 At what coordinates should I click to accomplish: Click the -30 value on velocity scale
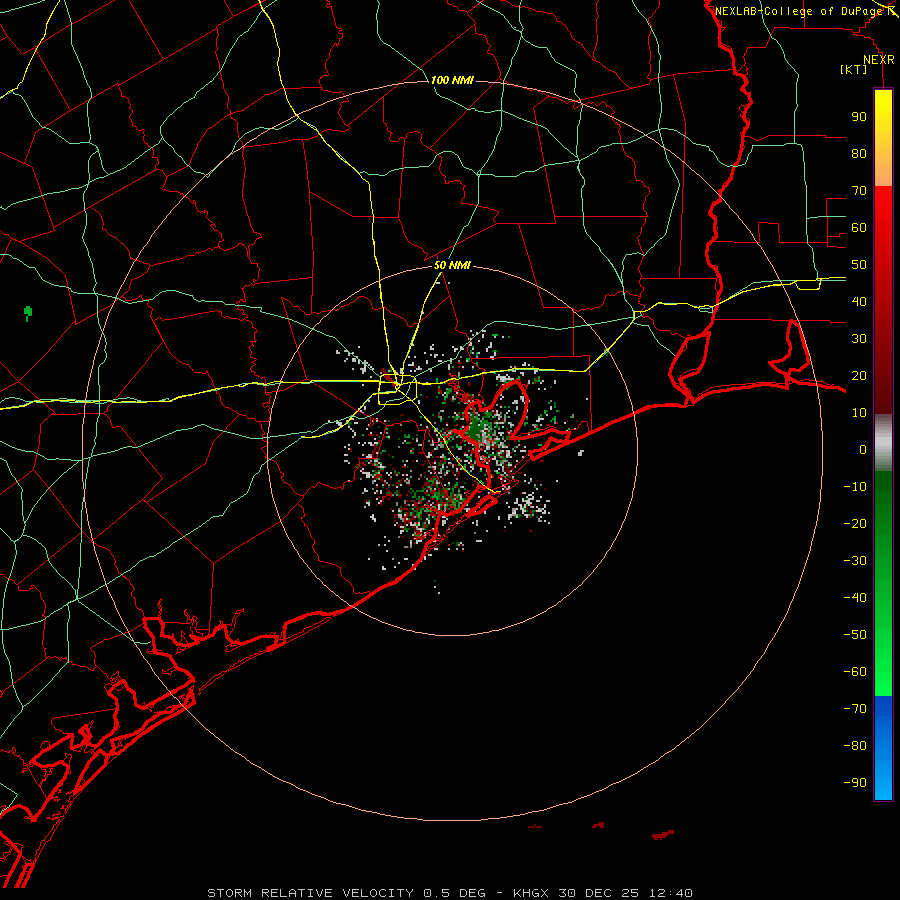click(x=855, y=561)
